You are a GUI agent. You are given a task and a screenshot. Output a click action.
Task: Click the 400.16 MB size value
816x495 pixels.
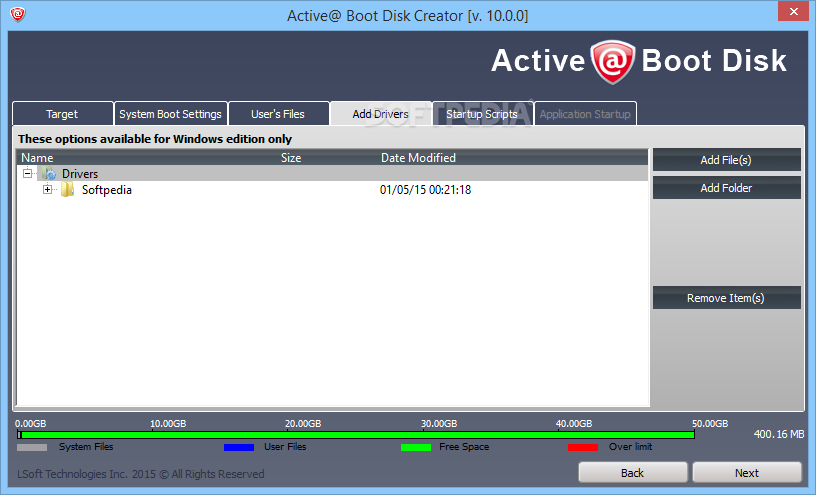(779, 434)
